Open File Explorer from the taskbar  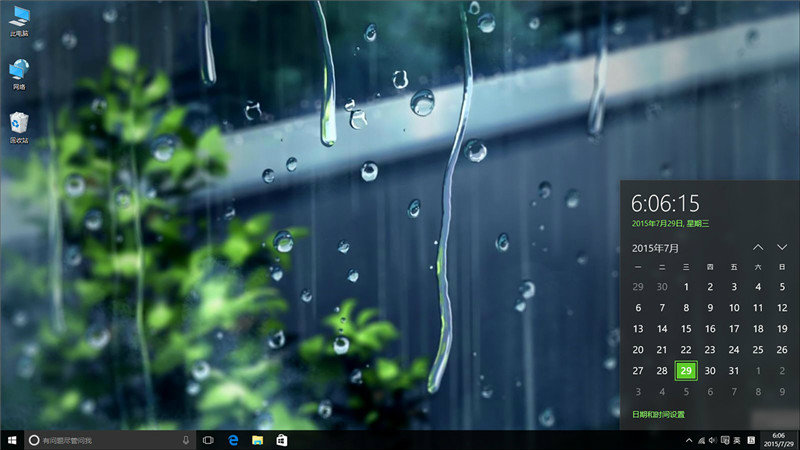click(x=257, y=440)
